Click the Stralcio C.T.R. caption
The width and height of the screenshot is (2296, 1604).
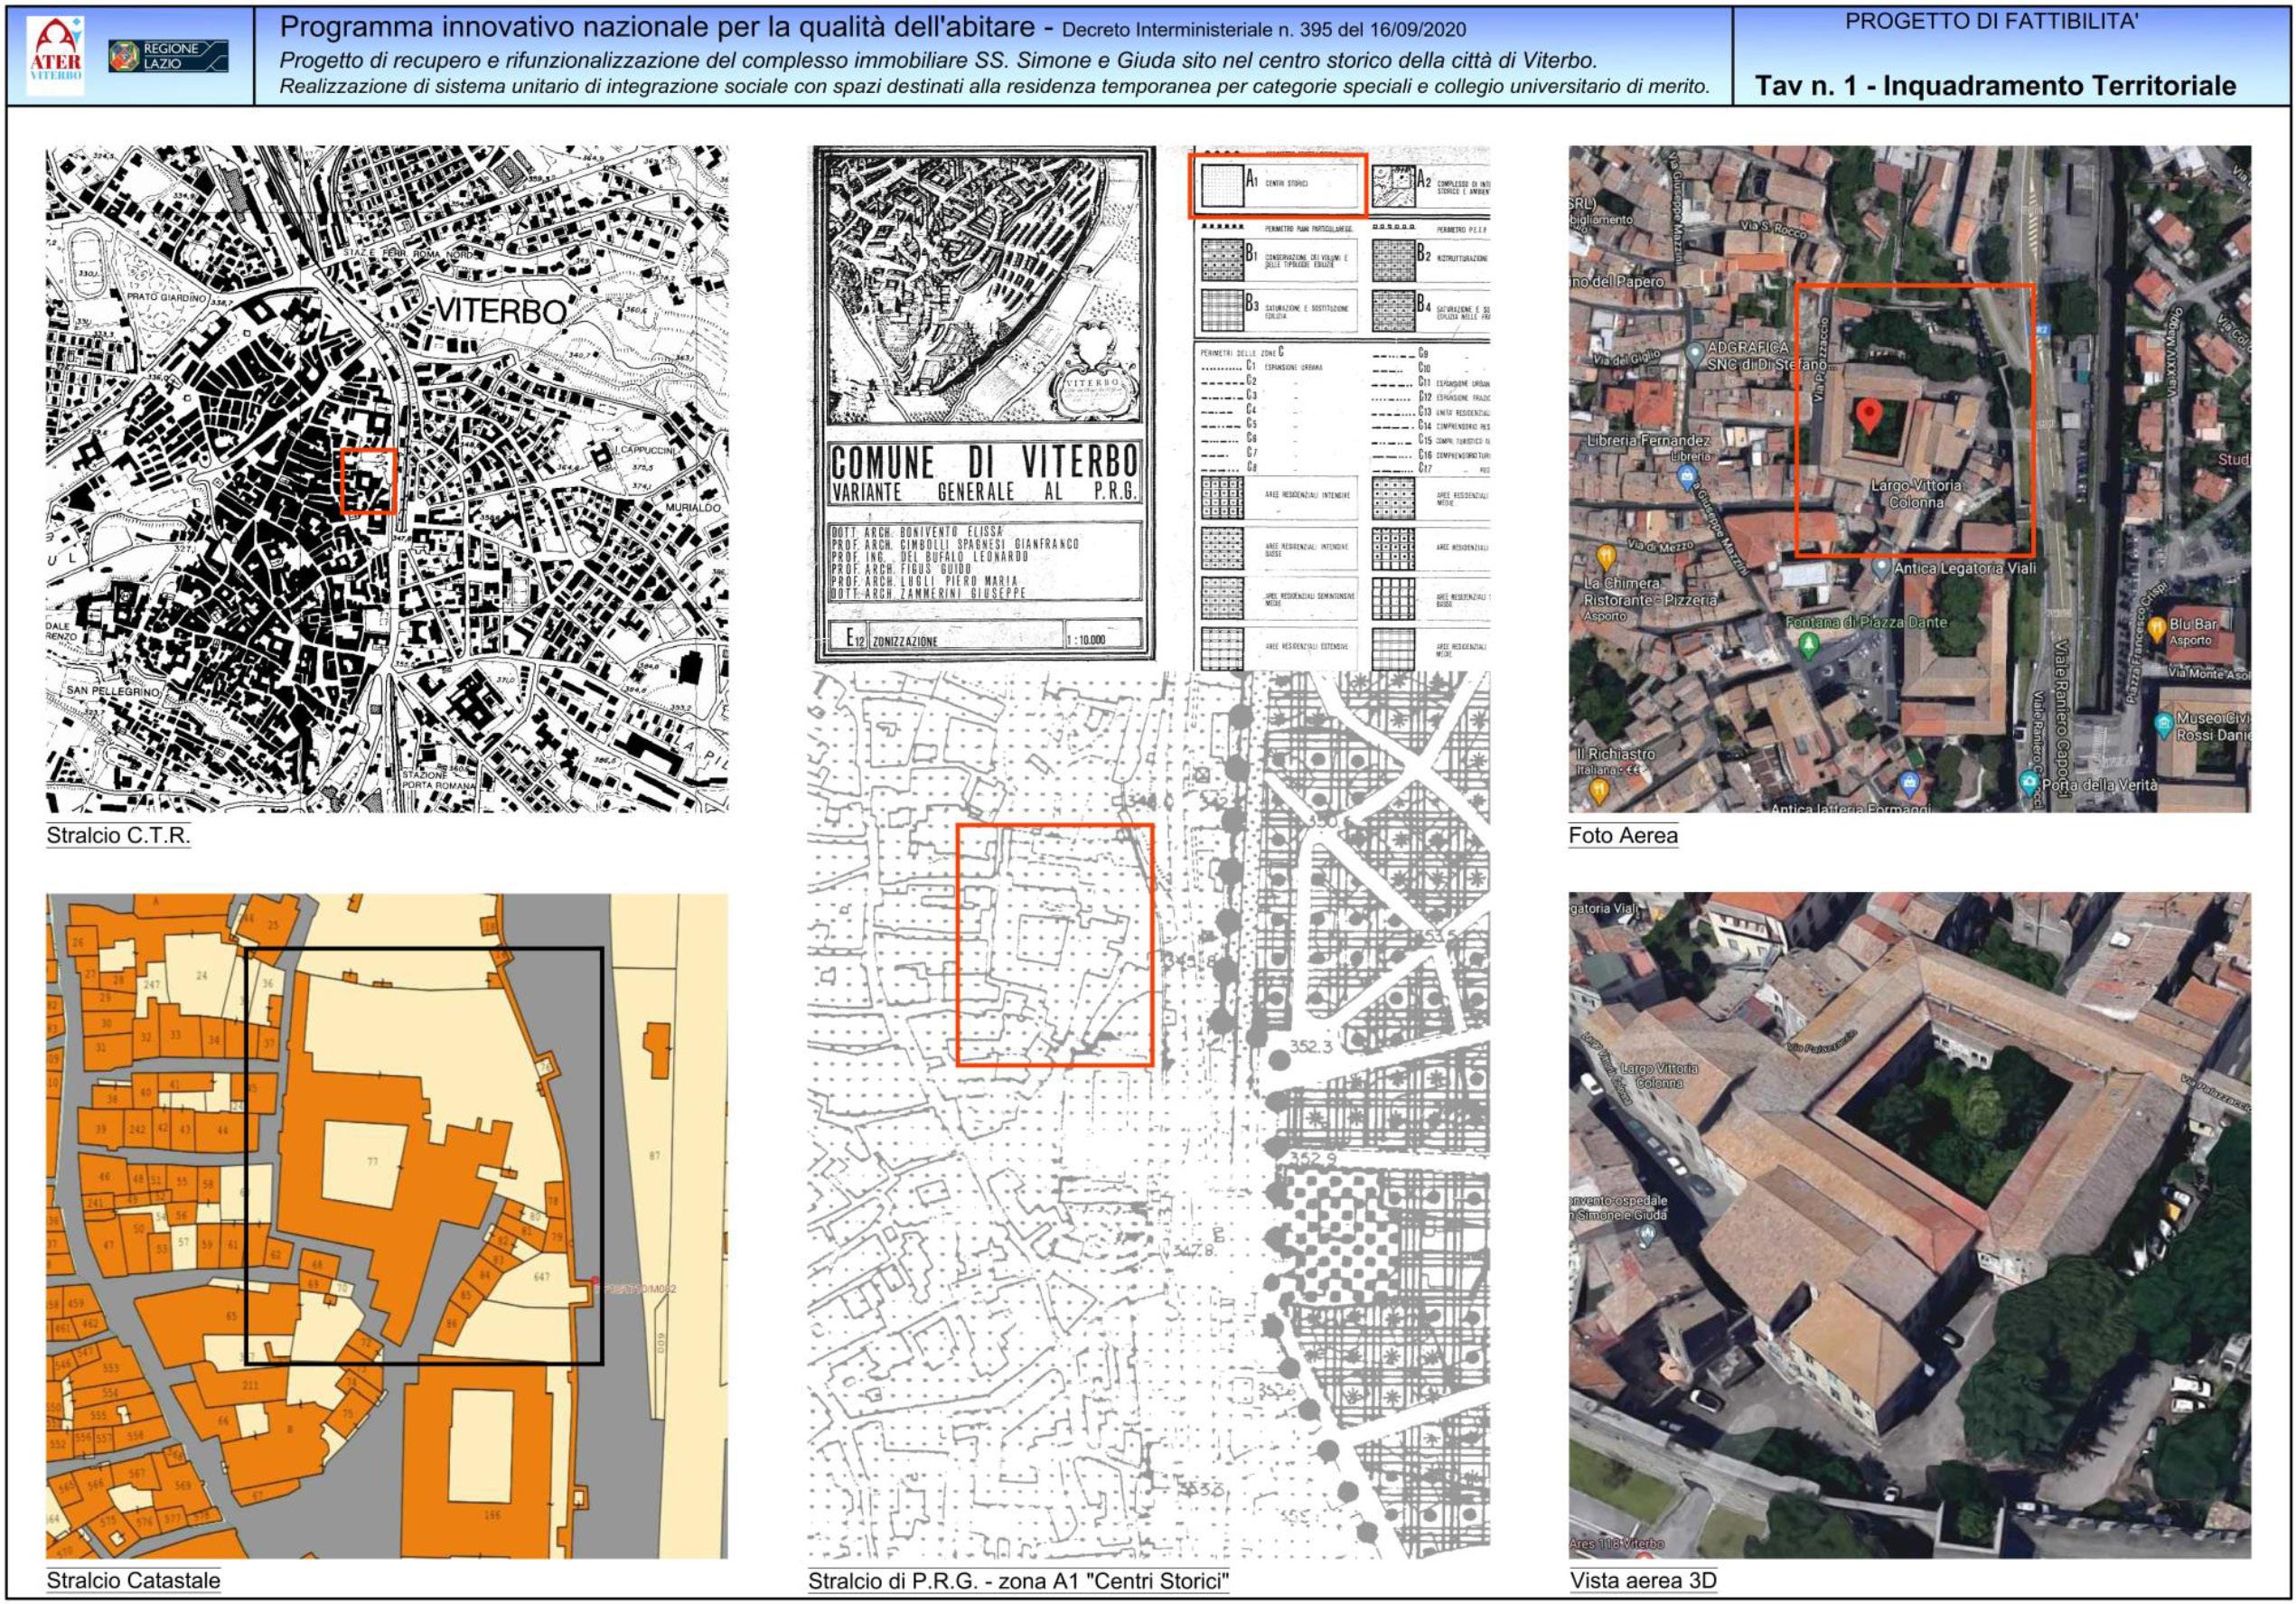pyautogui.click(x=118, y=835)
